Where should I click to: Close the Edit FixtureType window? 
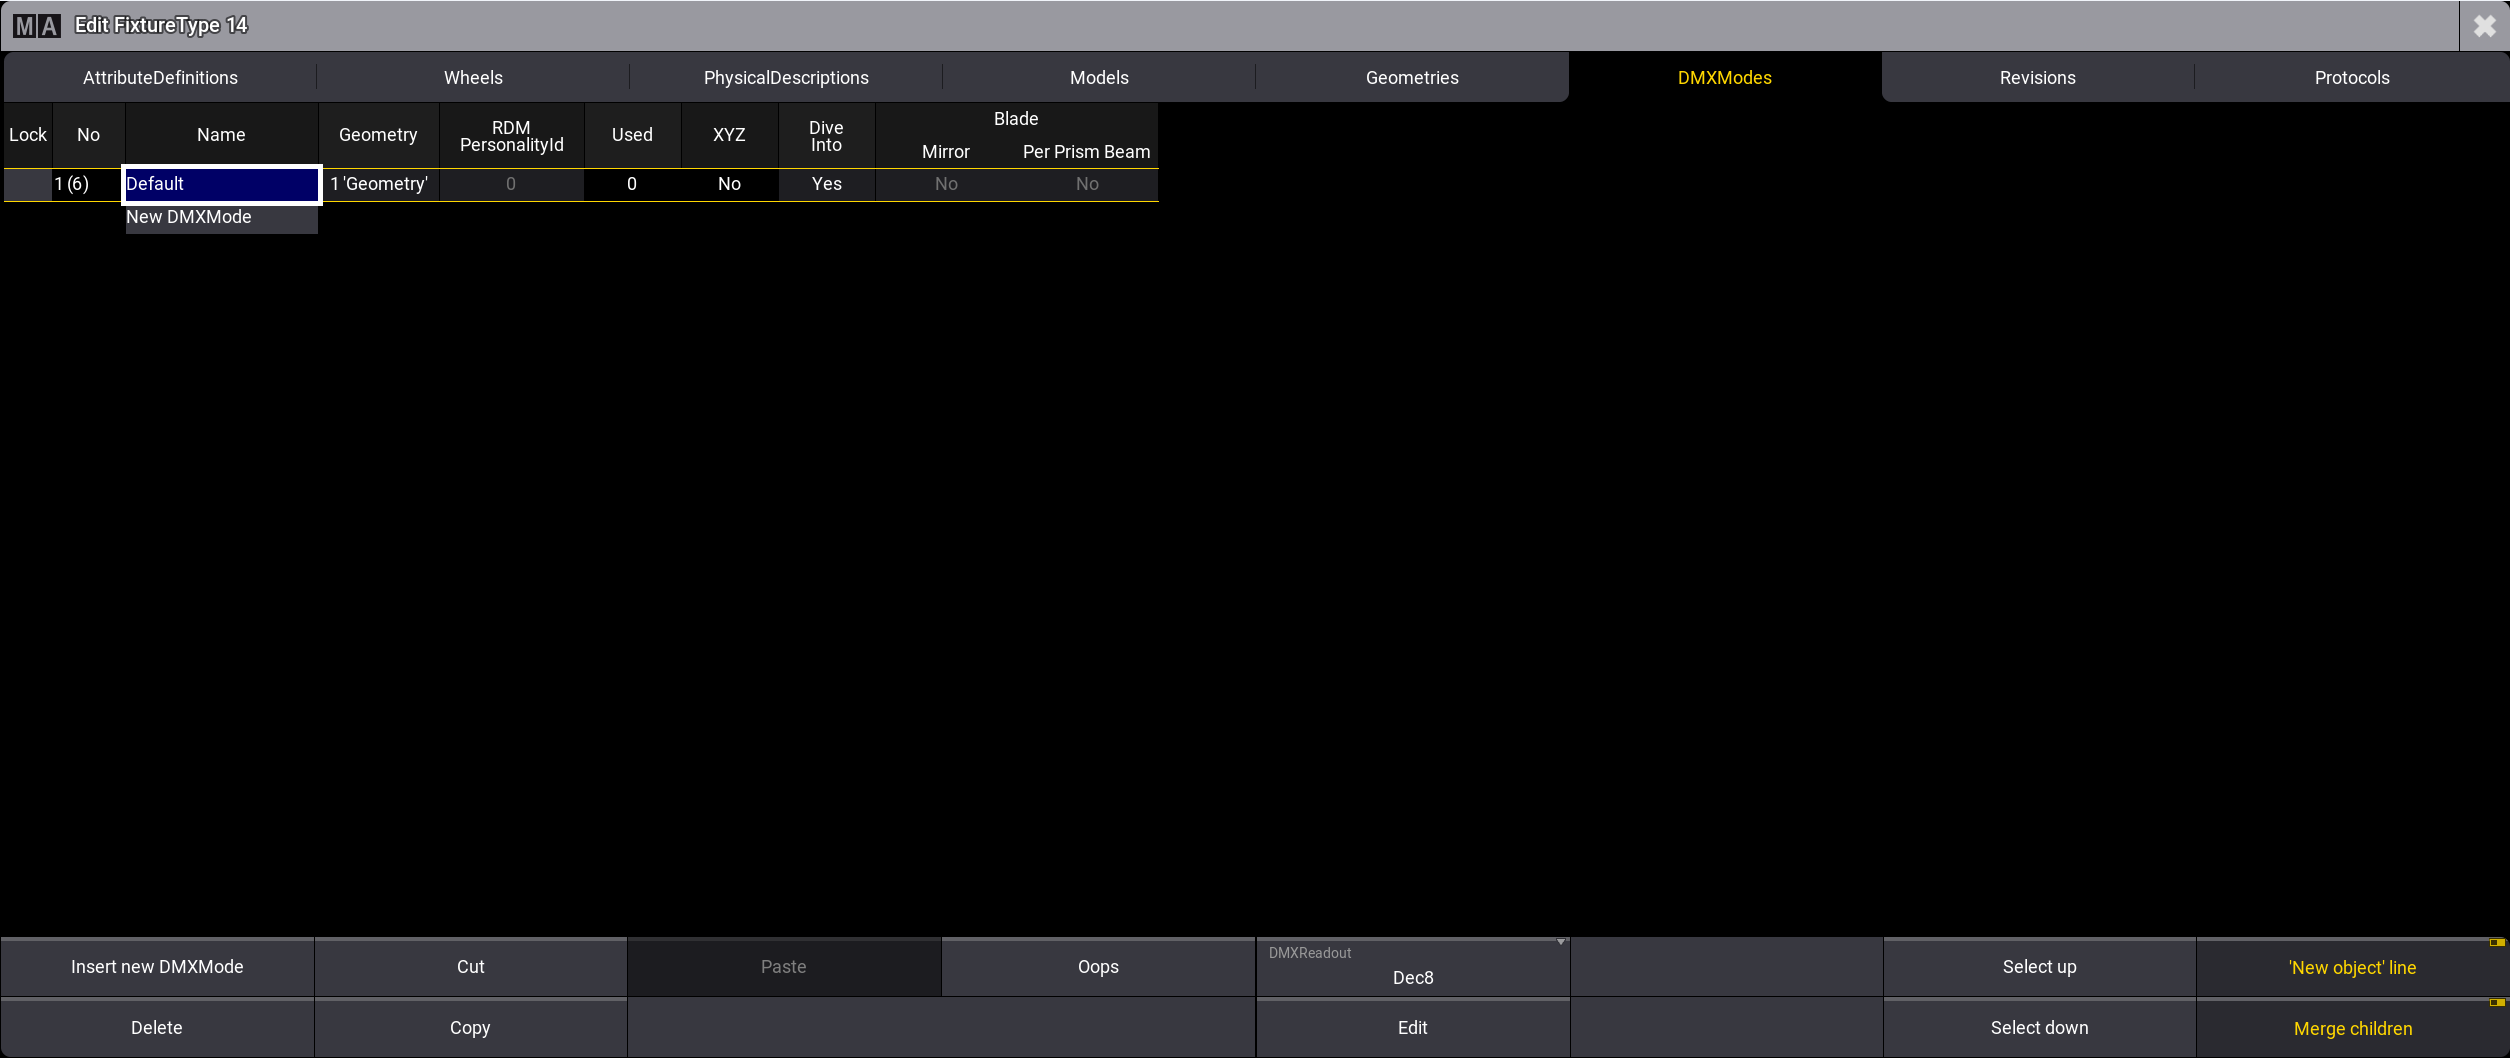coord(2484,26)
